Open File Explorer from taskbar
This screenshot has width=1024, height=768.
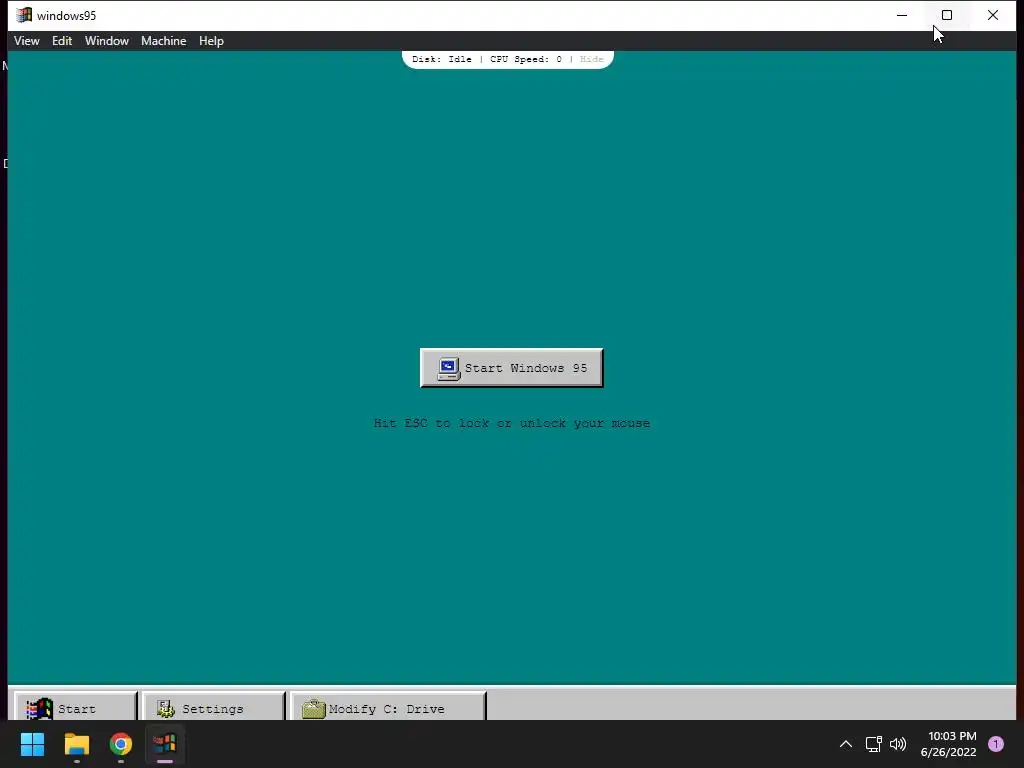pyautogui.click(x=76, y=744)
